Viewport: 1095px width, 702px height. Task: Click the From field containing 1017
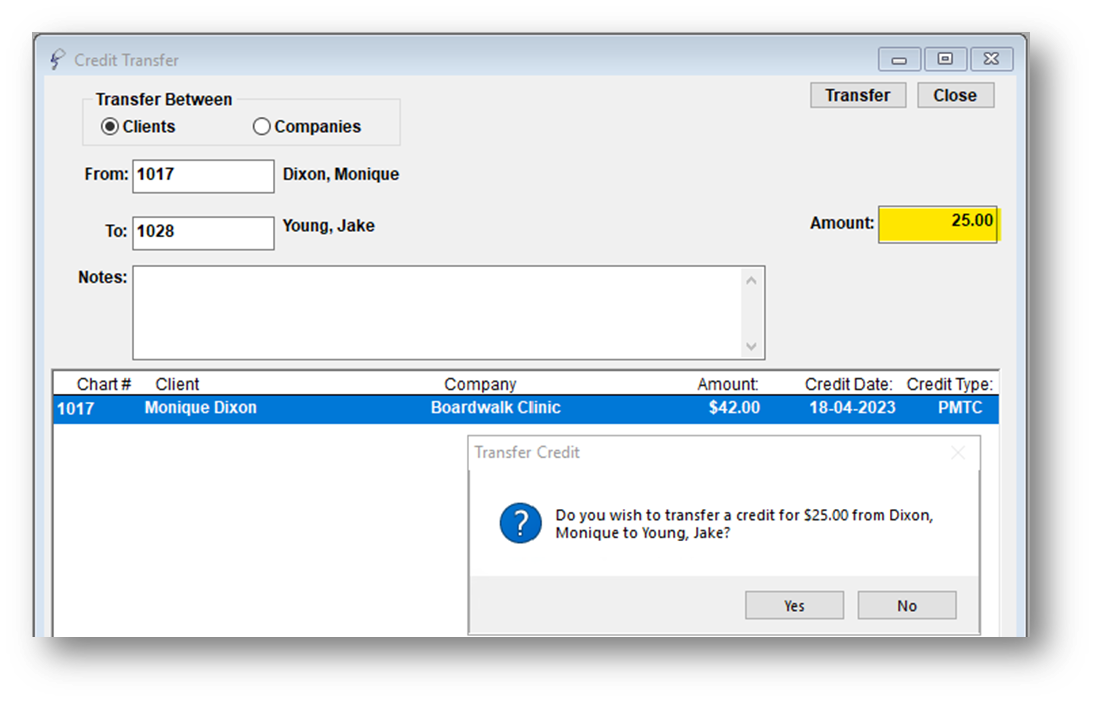pos(203,176)
